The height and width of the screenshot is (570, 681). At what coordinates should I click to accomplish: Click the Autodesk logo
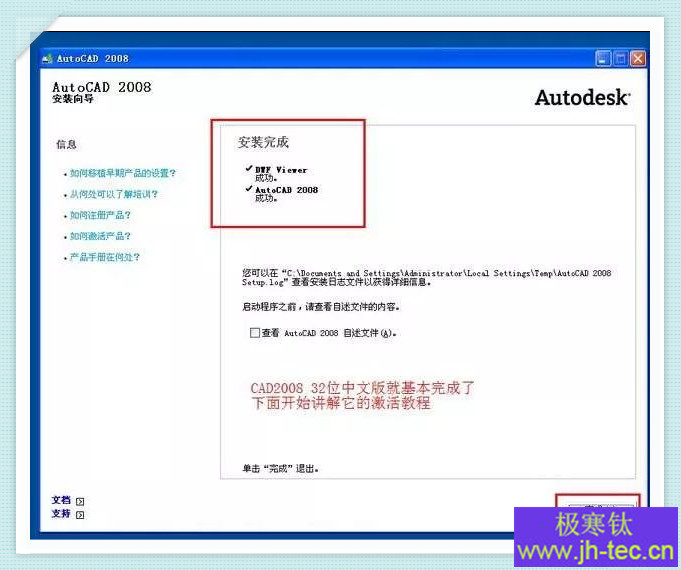tap(582, 97)
